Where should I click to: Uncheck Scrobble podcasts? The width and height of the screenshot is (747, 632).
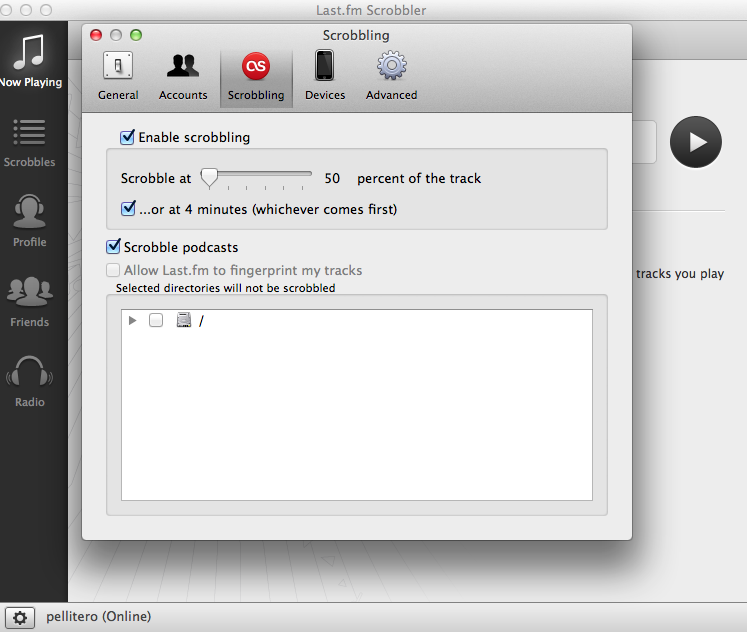point(113,247)
